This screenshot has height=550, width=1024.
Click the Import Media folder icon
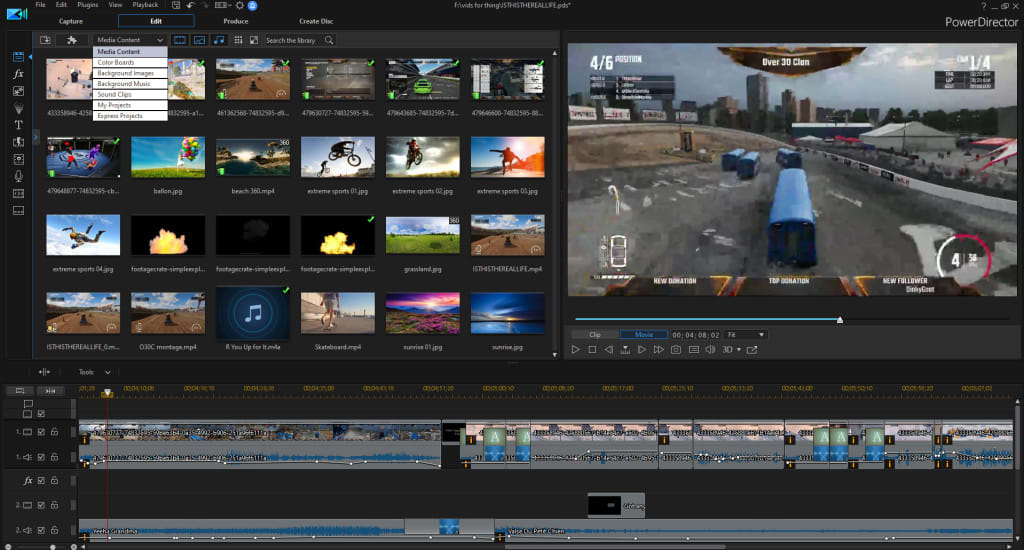pyautogui.click(x=46, y=40)
